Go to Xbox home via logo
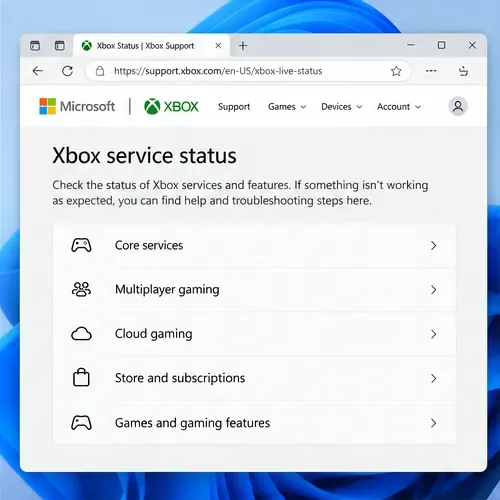The width and height of the screenshot is (500, 500). pos(171,107)
